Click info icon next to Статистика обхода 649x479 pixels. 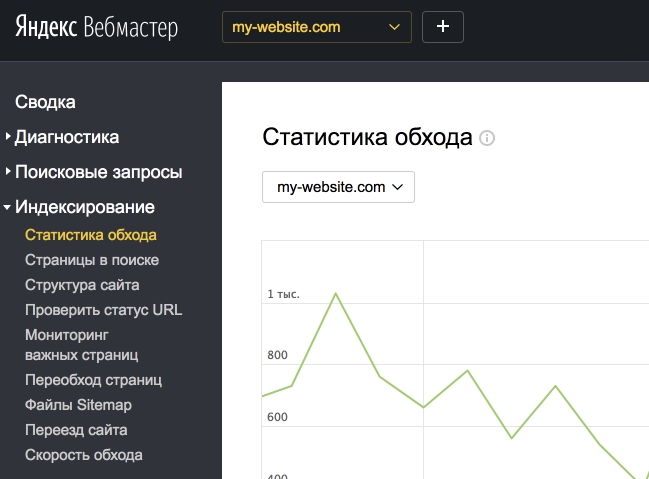coord(487,138)
